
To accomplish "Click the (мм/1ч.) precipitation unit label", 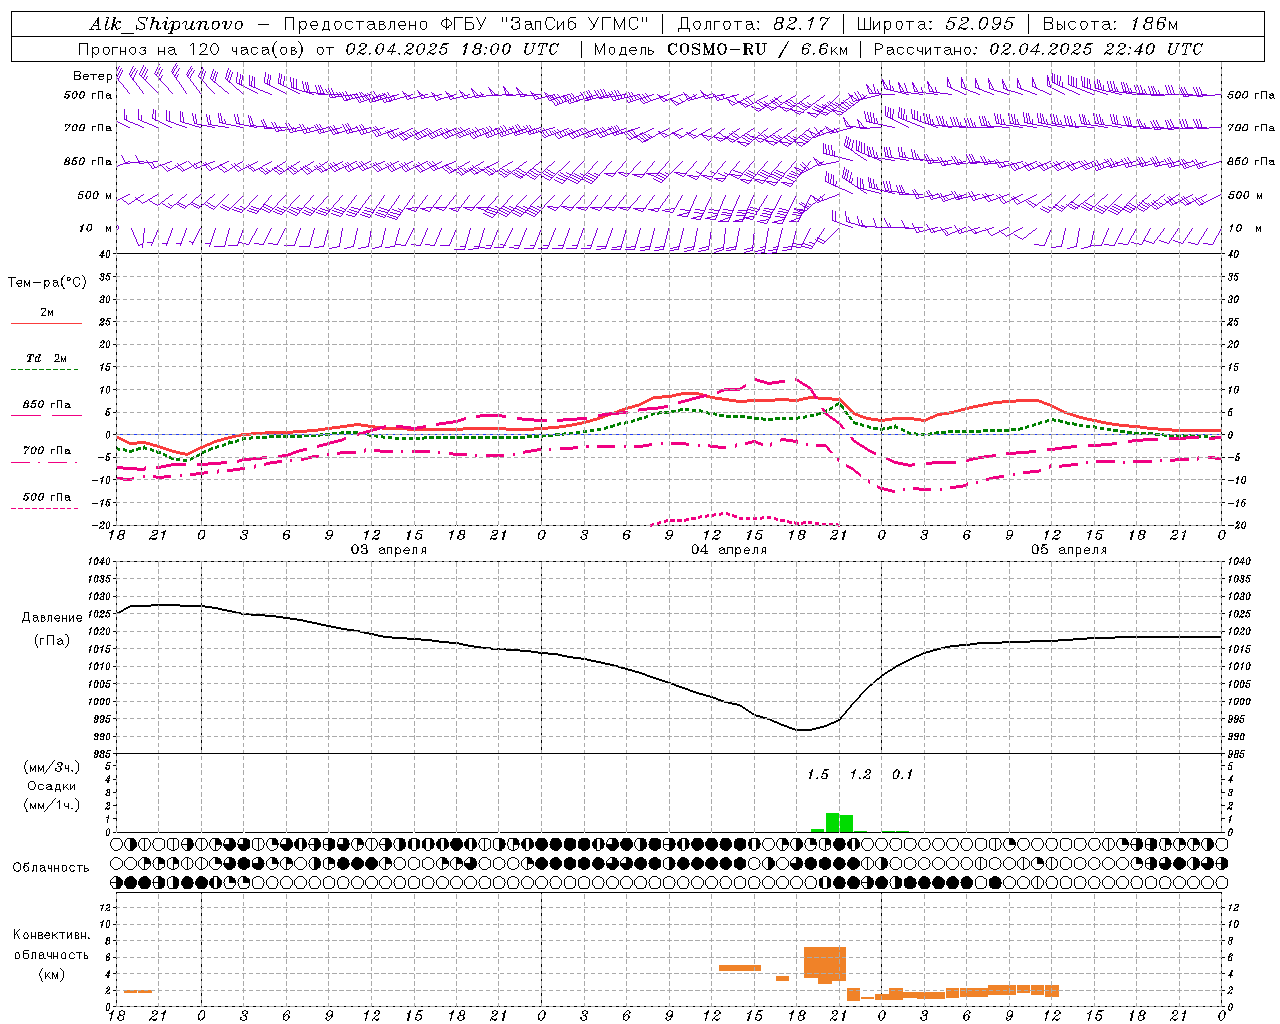I will 52,805.
